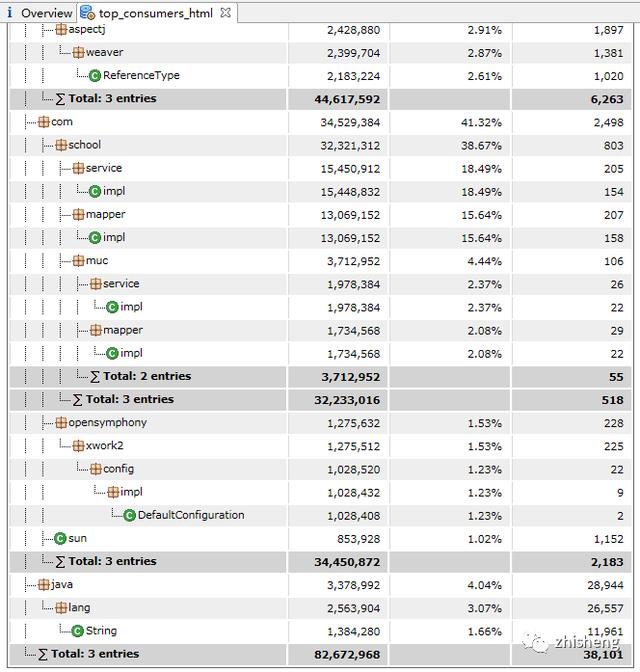Click the school package icon
This screenshot has width=640, height=672.
[x=60, y=145]
